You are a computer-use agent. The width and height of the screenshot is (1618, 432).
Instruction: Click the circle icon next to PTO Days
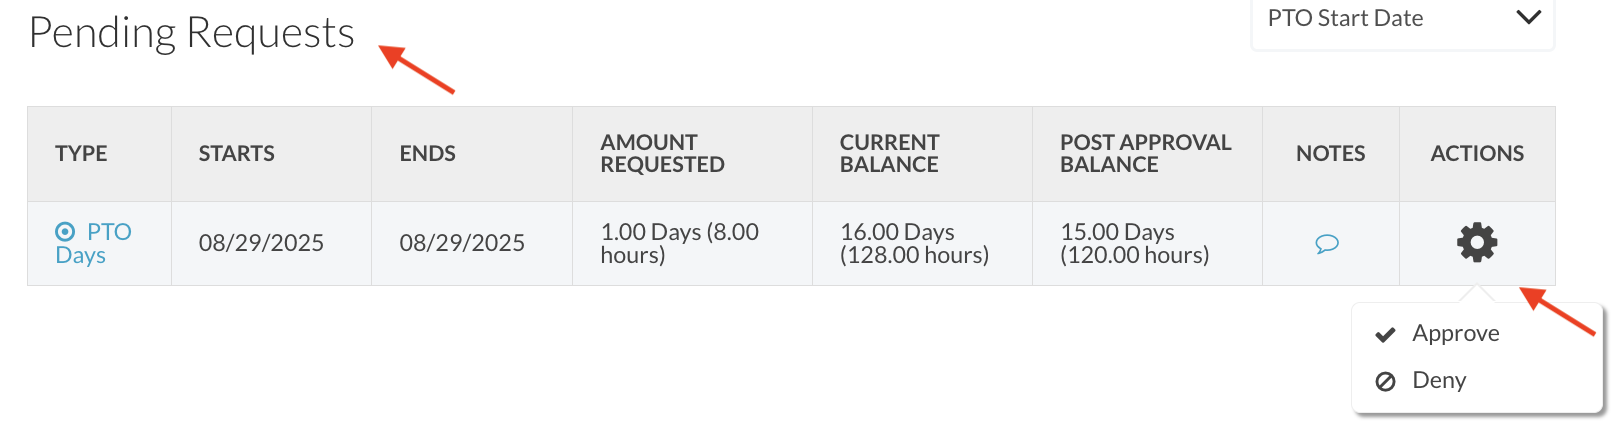tap(65, 232)
